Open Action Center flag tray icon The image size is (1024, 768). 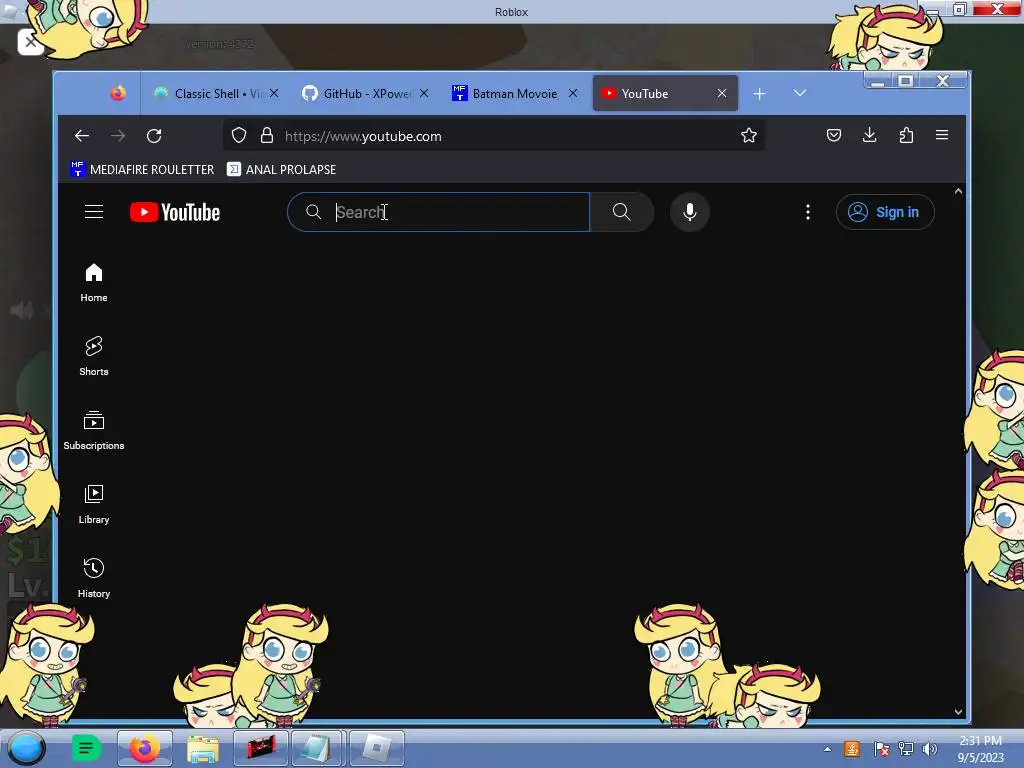[881, 749]
